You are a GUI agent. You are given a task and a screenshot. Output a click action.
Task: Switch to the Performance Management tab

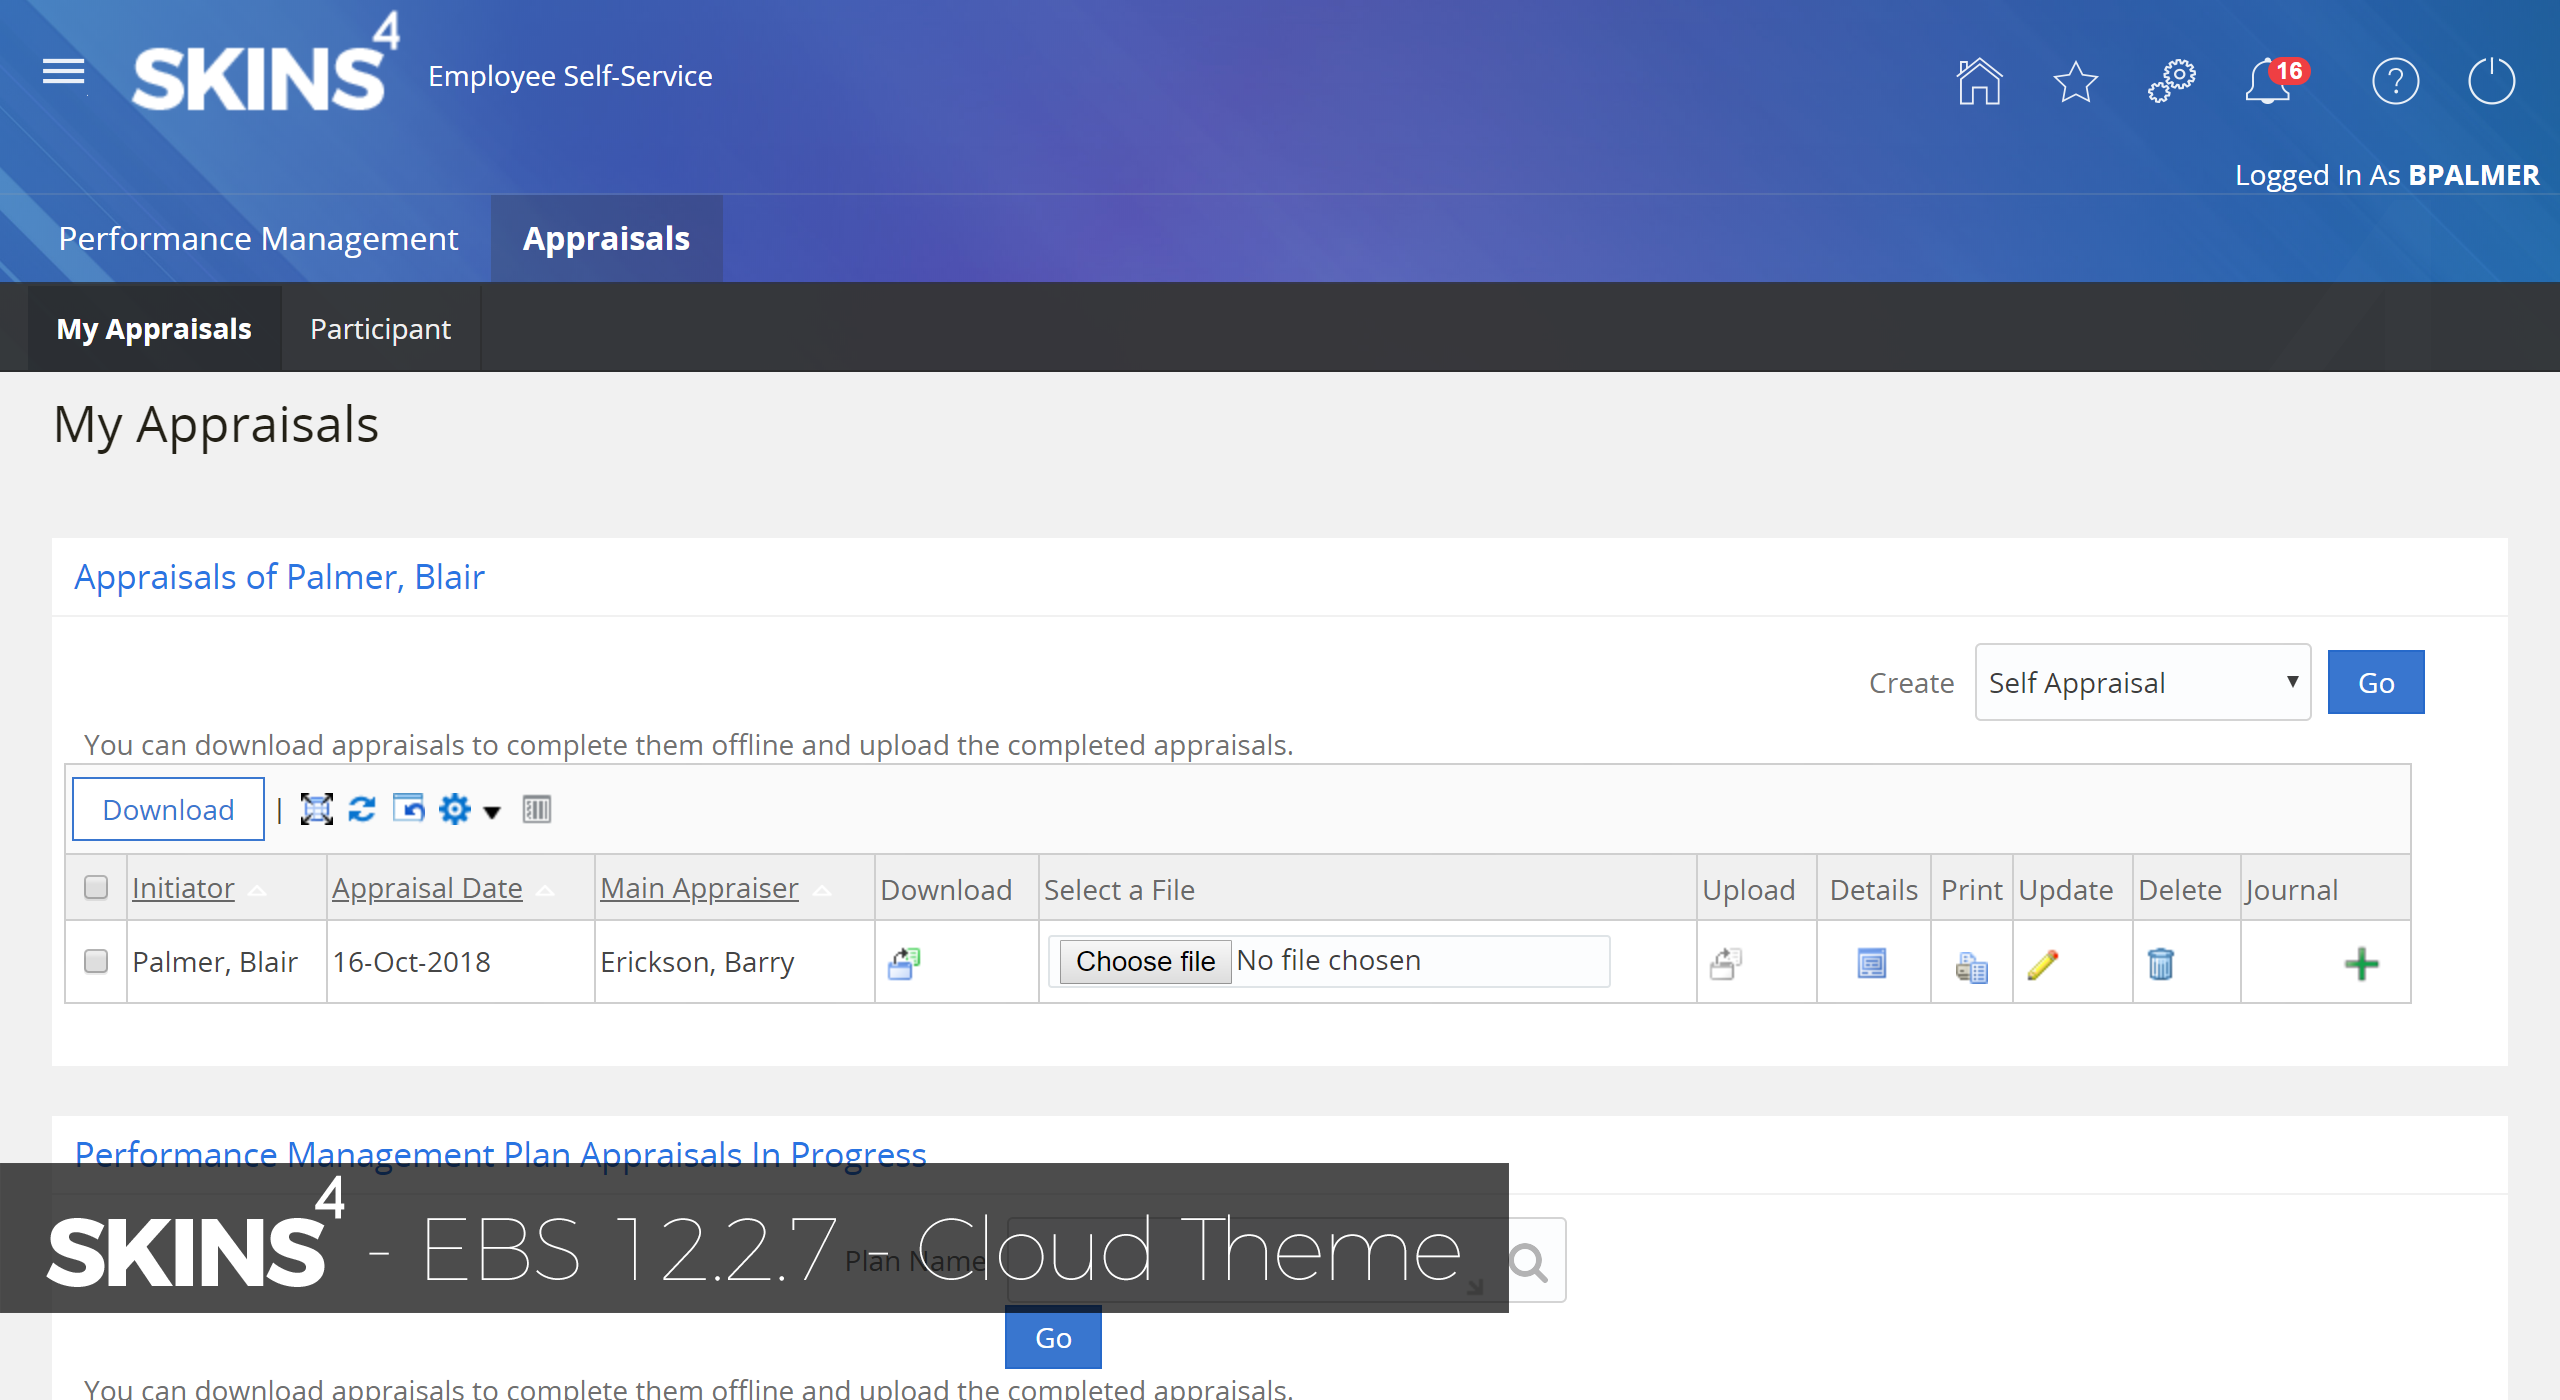258,238
